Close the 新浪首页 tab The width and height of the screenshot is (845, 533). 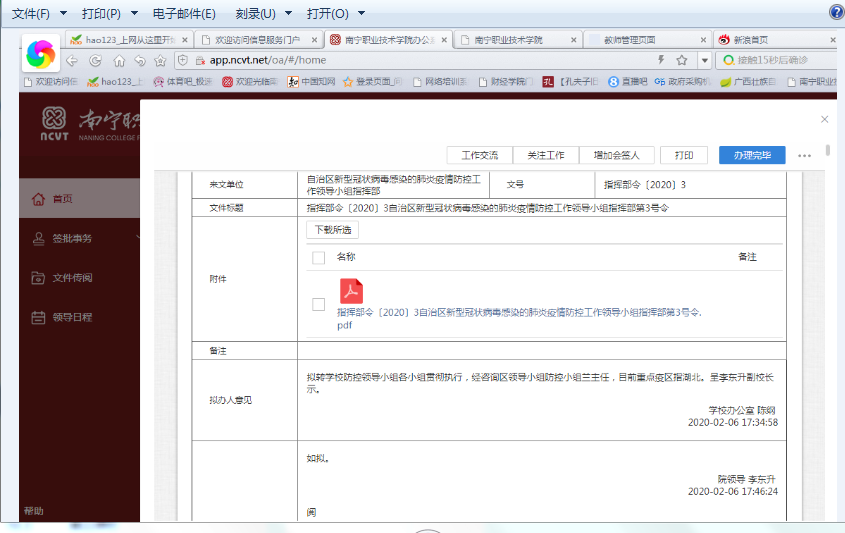[x=833, y=40]
